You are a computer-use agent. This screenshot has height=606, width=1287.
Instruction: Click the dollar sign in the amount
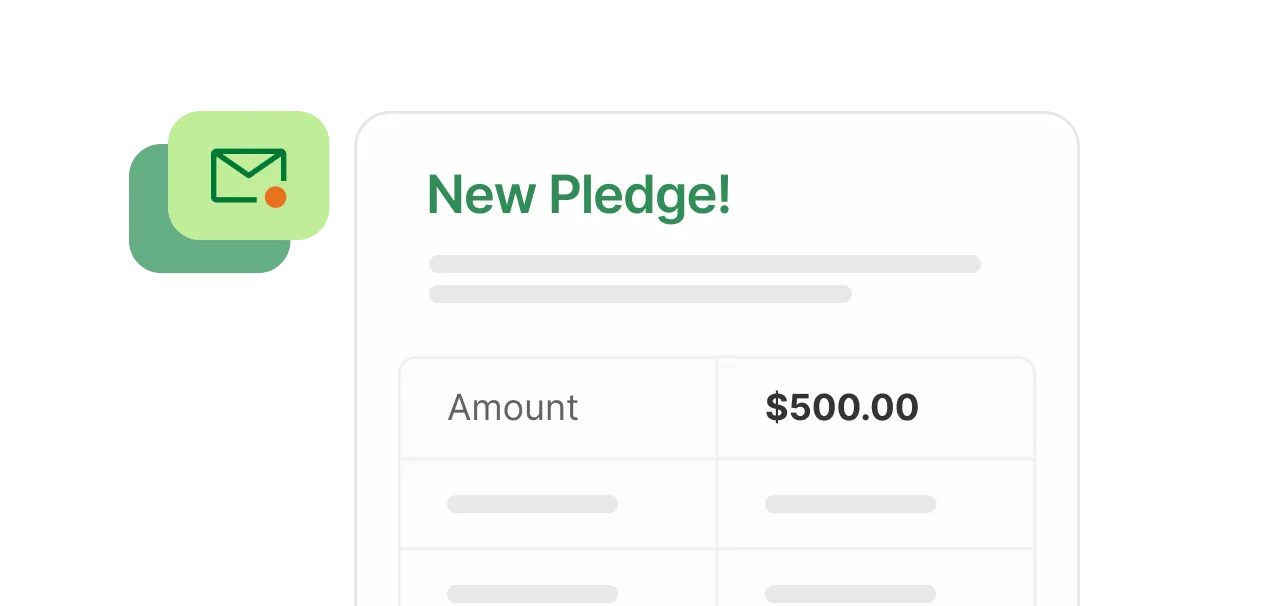pos(776,408)
